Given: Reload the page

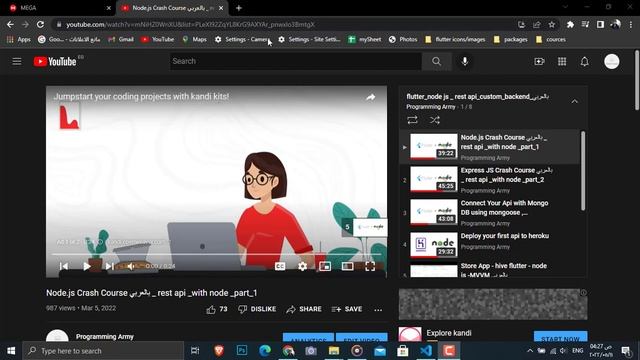Looking at the screenshot, I should pyautogui.click(x=40, y=24).
